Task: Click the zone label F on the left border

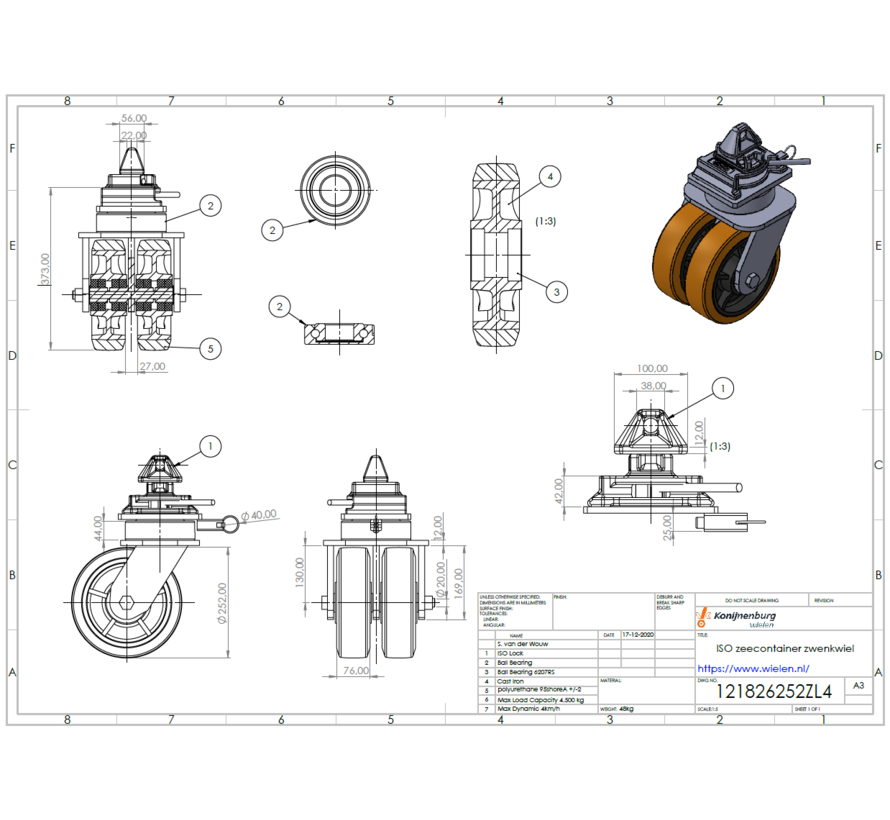Action: point(13,148)
